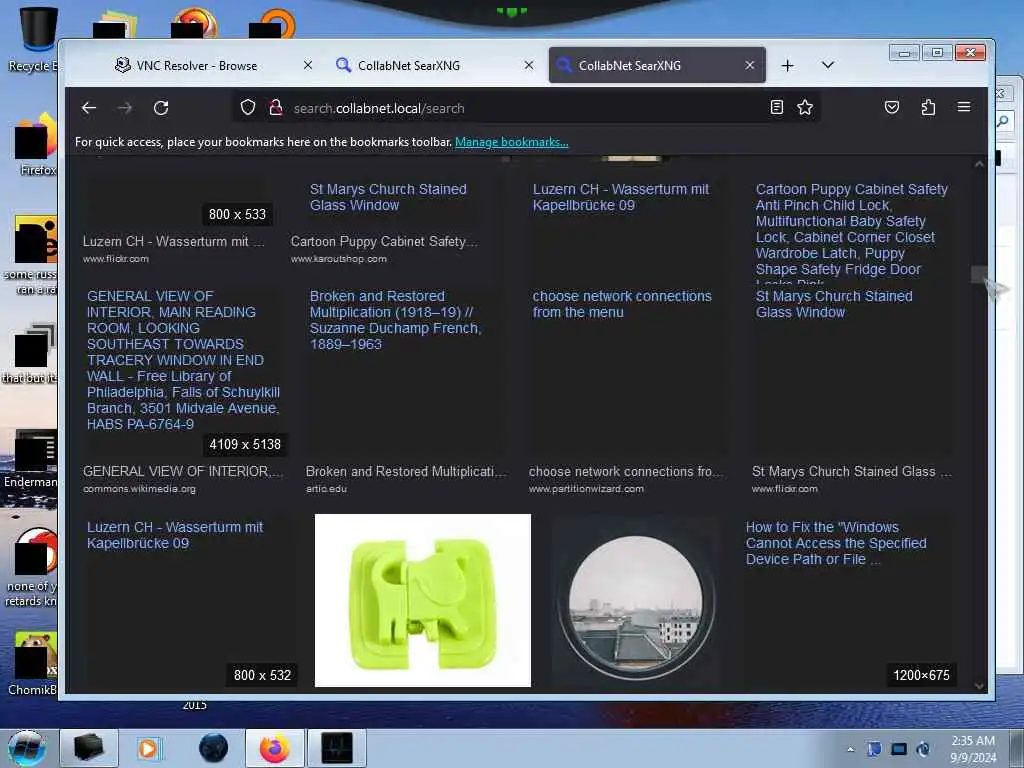The height and width of the screenshot is (768, 1024).
Task: Open choose network connections from the menu result
Action: coord(622,304)
